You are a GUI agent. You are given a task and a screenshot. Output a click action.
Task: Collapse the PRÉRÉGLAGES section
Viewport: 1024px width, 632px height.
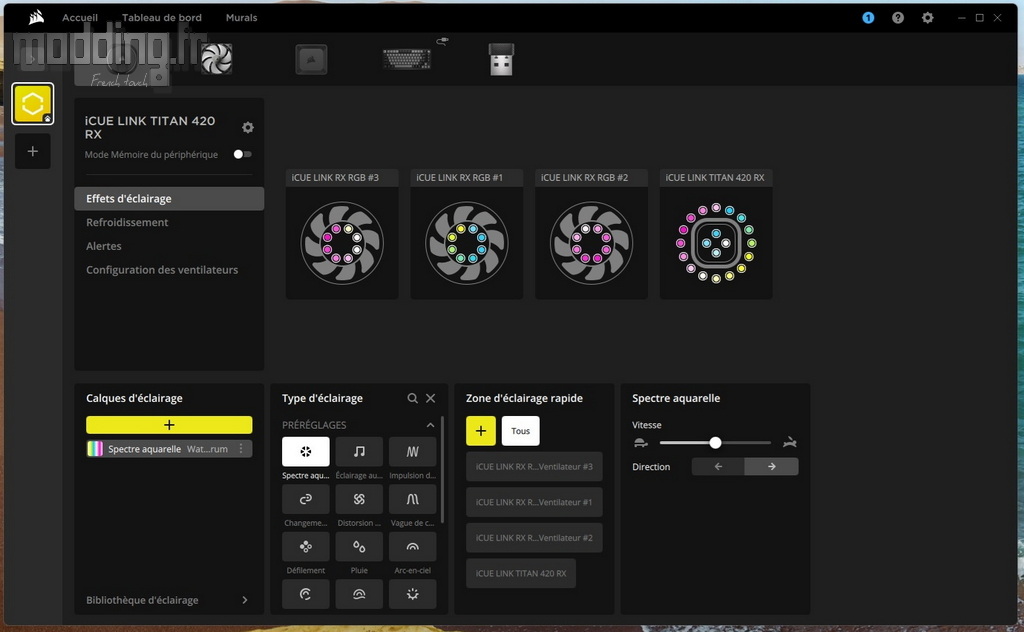click(430, 425)
